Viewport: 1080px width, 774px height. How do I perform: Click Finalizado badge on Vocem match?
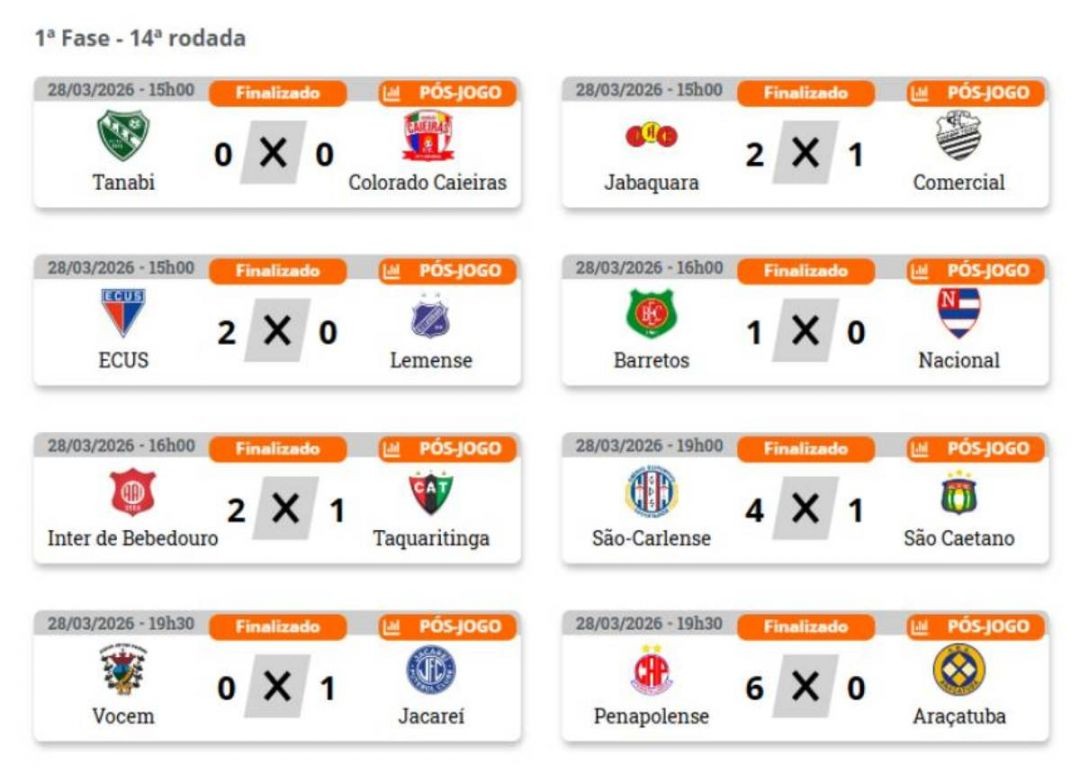(x=278, y=627)
